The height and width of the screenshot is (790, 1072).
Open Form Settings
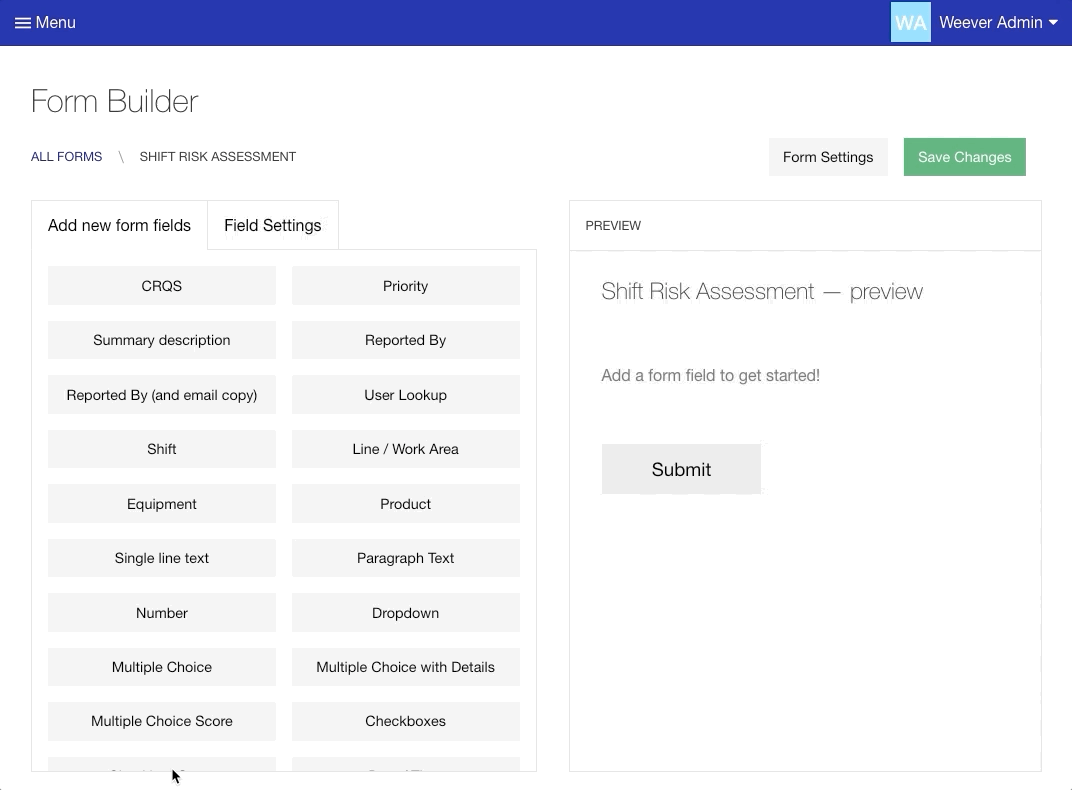(827, 157)
